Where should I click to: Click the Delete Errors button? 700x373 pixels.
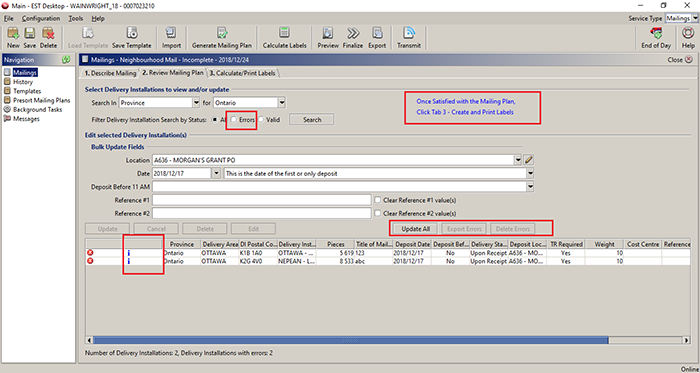click(x=512, y=229)
